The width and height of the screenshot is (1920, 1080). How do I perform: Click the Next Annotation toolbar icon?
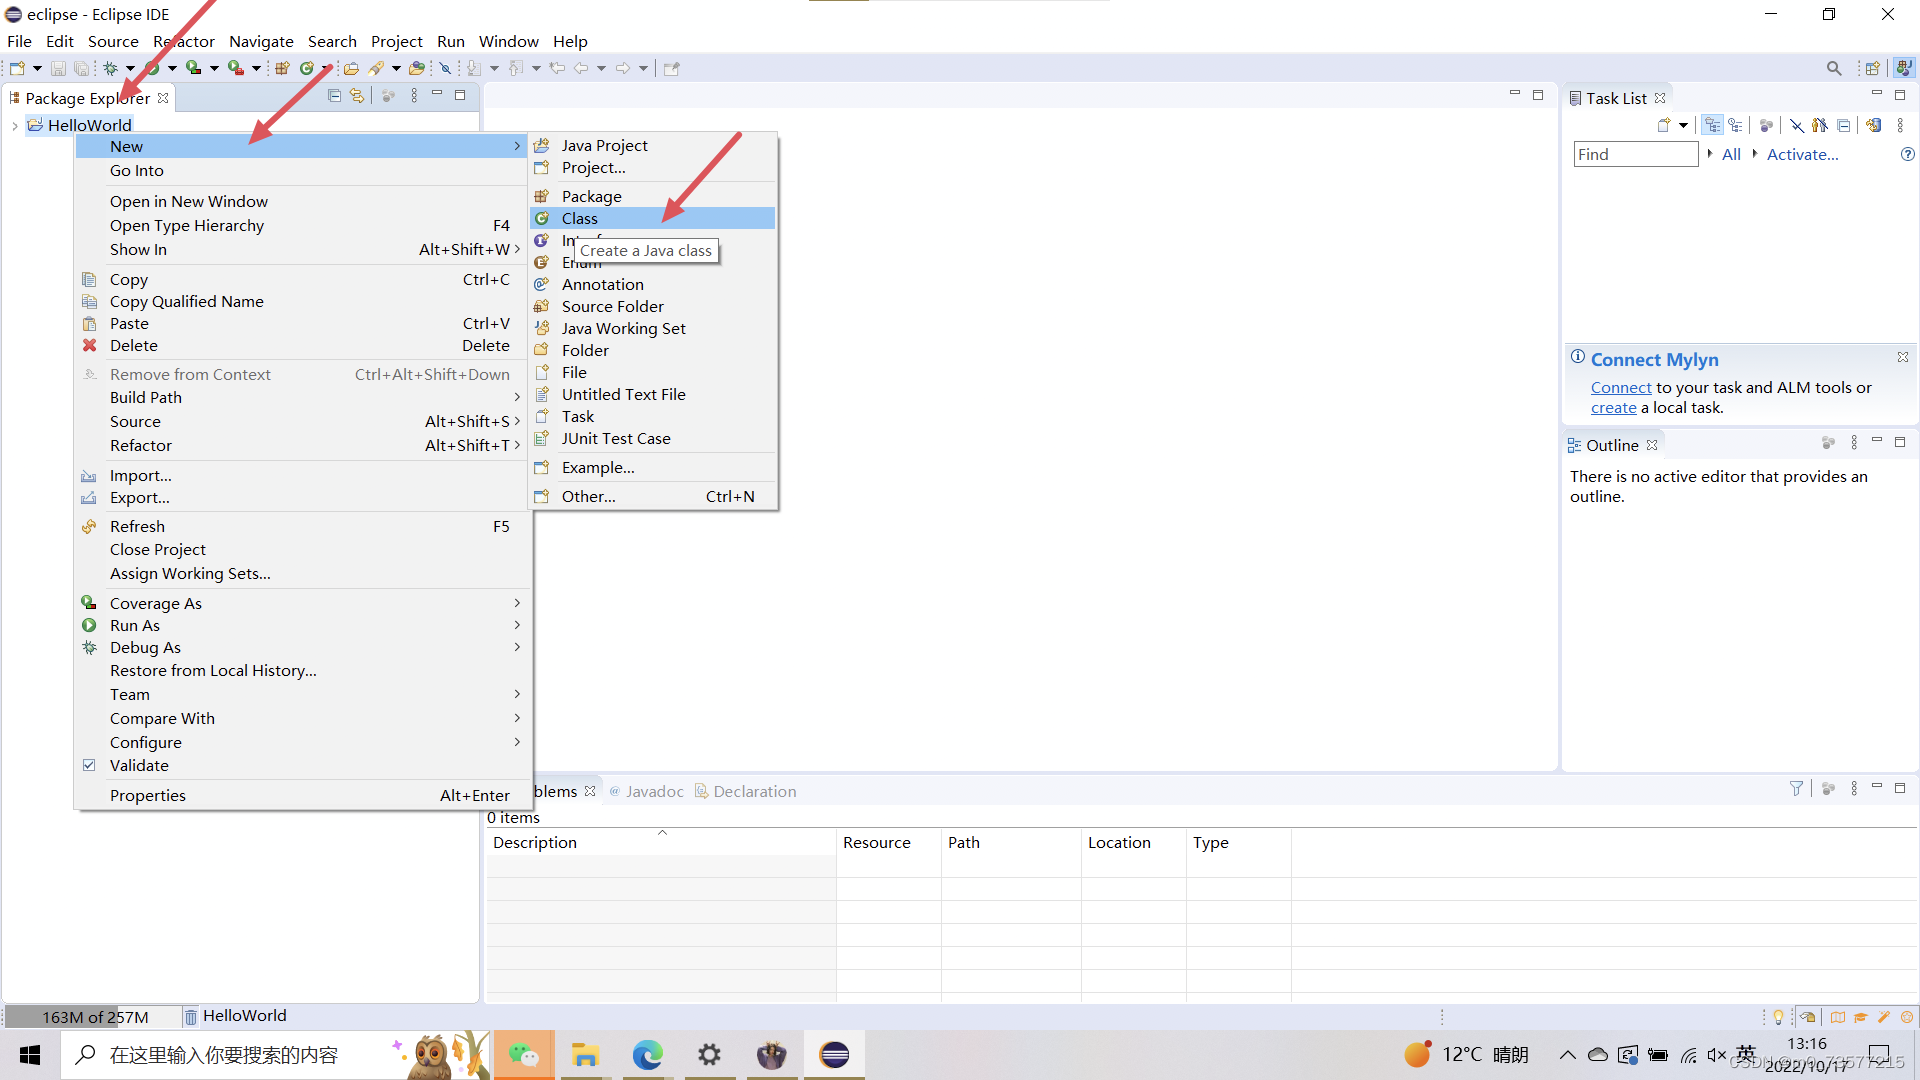(x=474, y=68)
